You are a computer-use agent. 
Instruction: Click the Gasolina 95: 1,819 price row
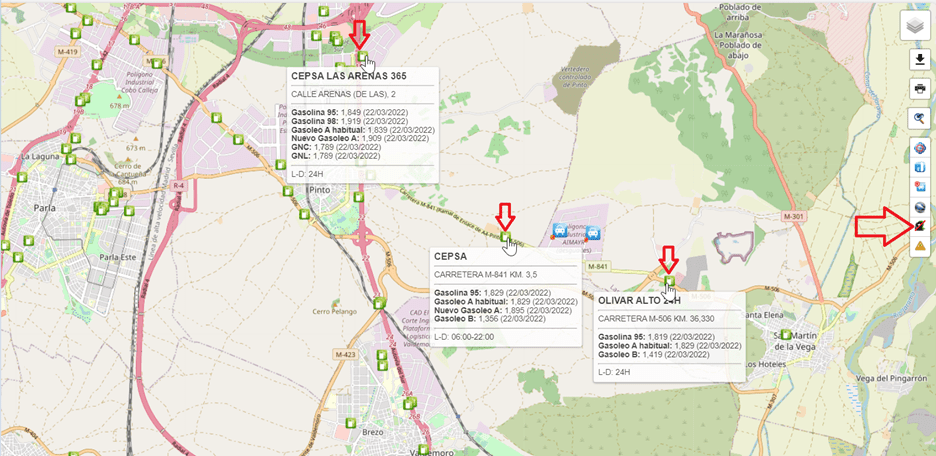coord(657,337)
